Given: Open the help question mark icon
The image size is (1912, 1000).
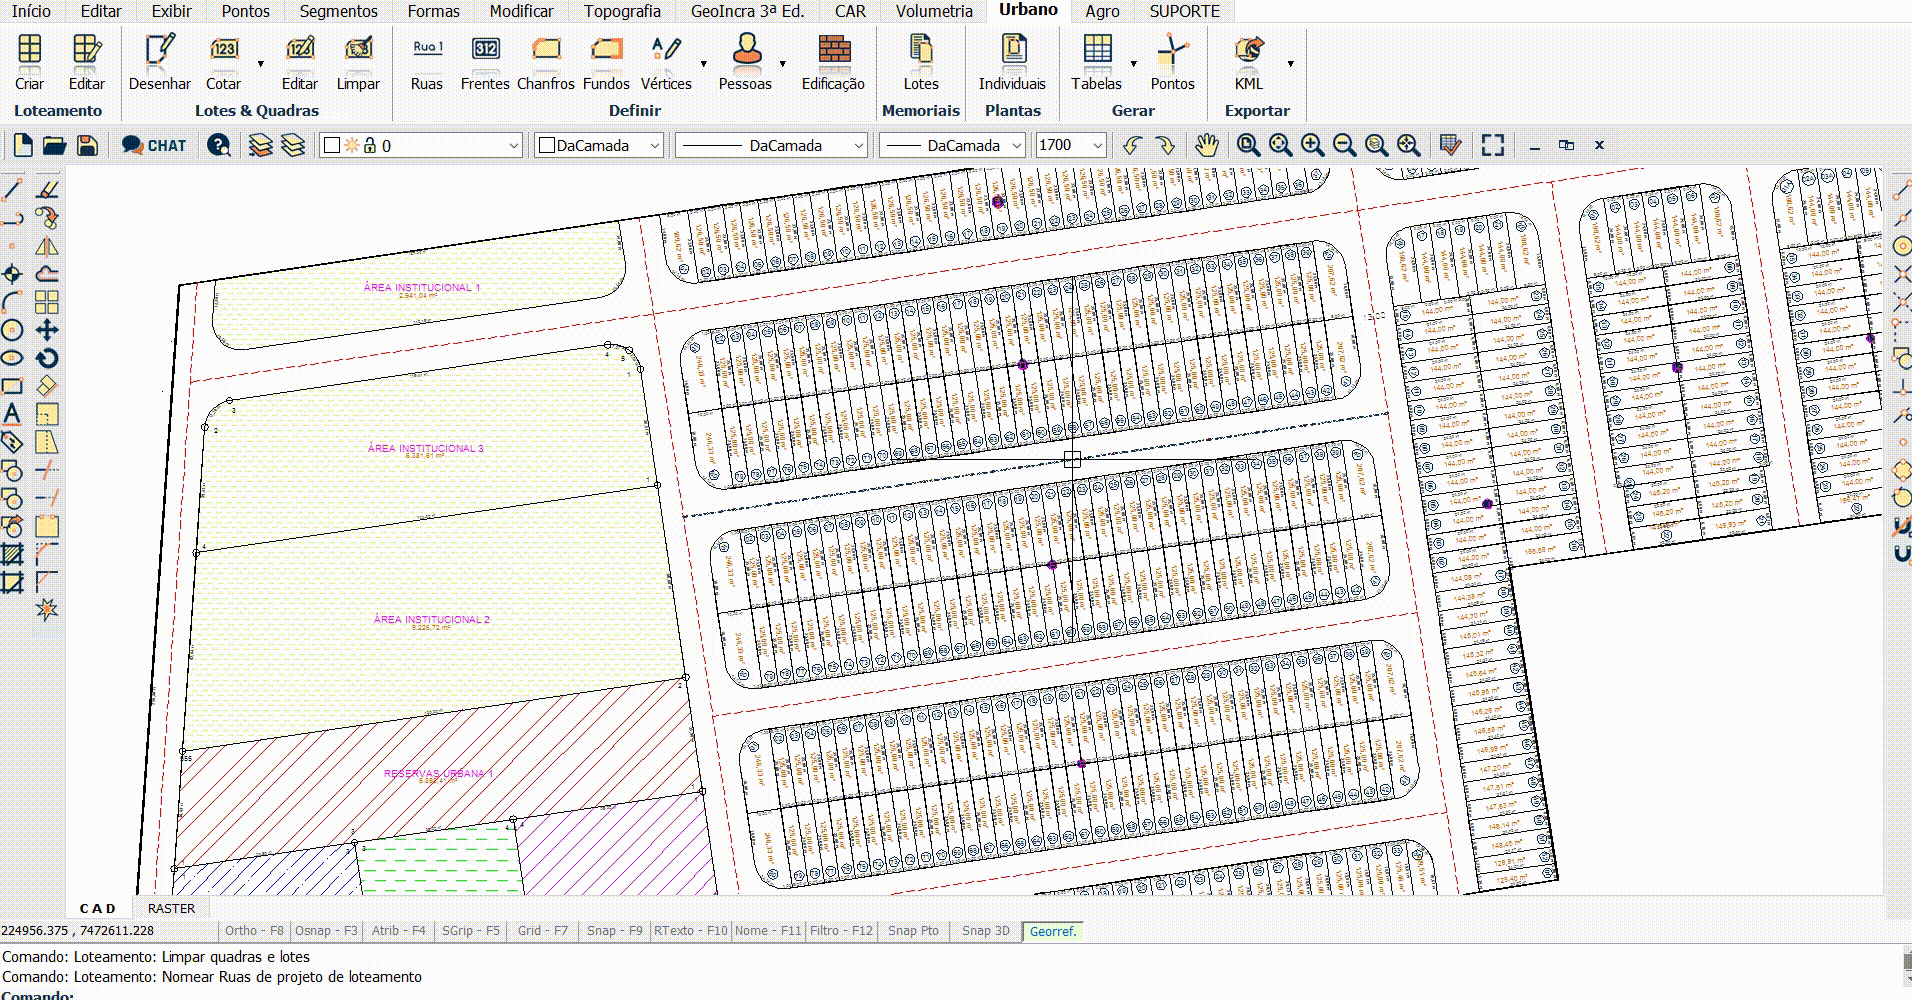Looking at the screenshot, I should [x=218, y=145].
